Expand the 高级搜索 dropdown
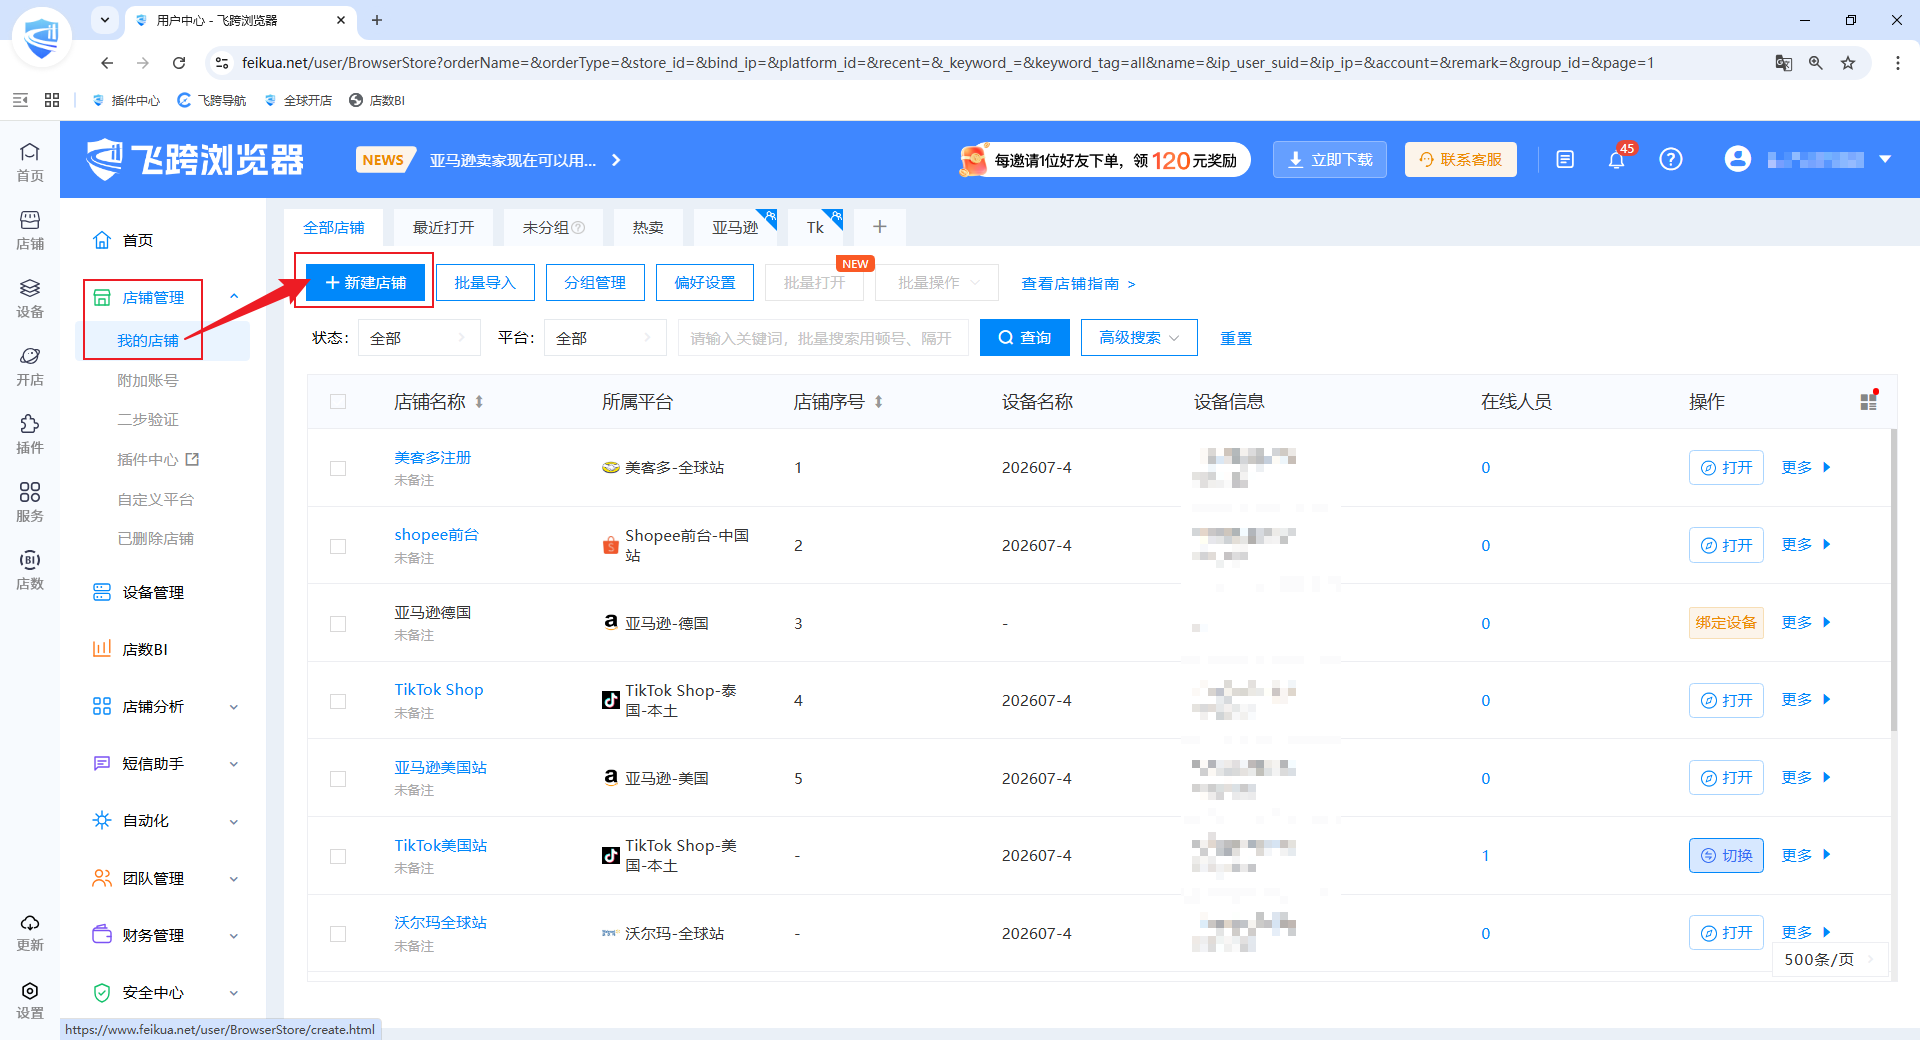Image resolution: width=1920 pixels, height=1040 pixels. coord(1139,338)
